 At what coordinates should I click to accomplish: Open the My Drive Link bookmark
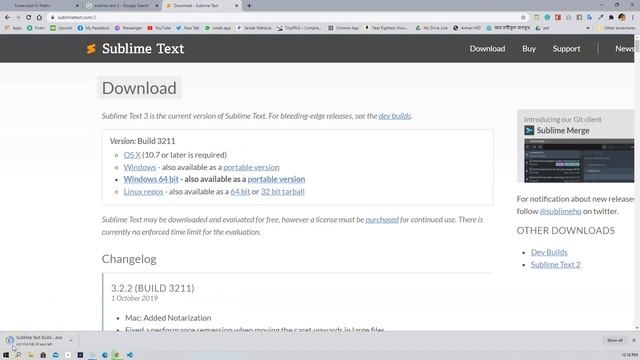(x=431, y=28)
